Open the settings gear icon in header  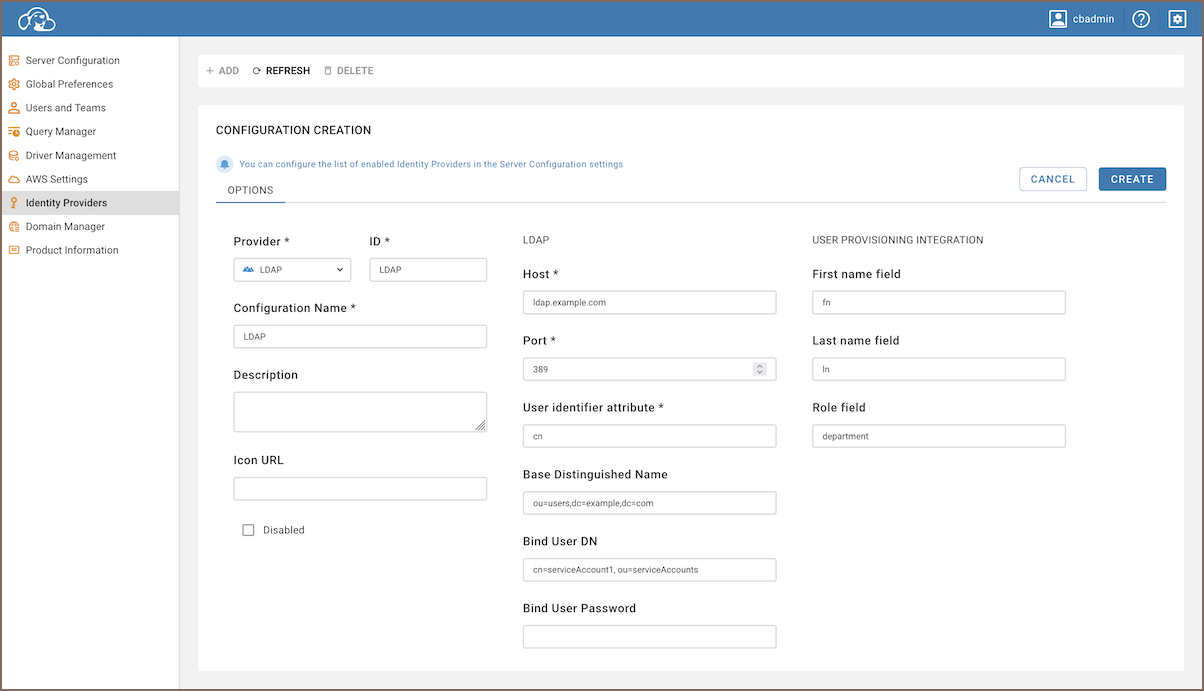point(1177,19)
